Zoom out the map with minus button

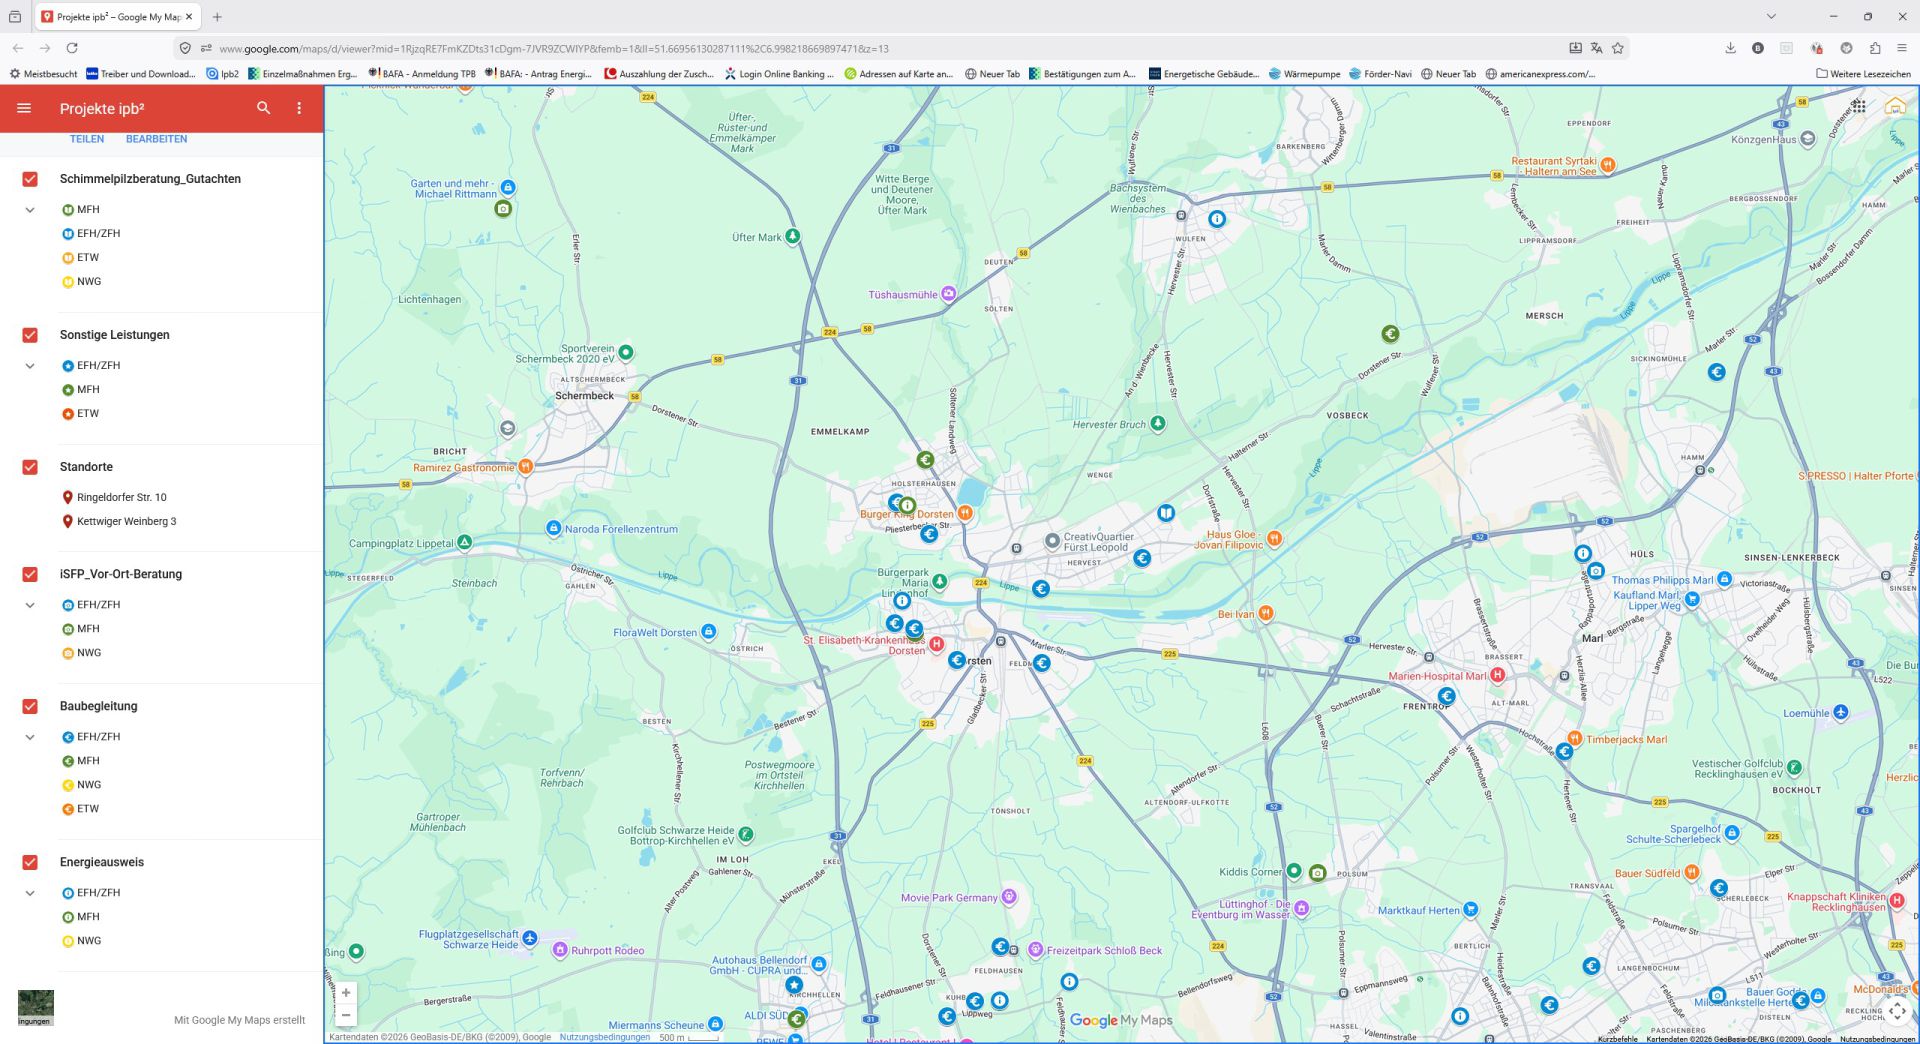pos(346,1015)
